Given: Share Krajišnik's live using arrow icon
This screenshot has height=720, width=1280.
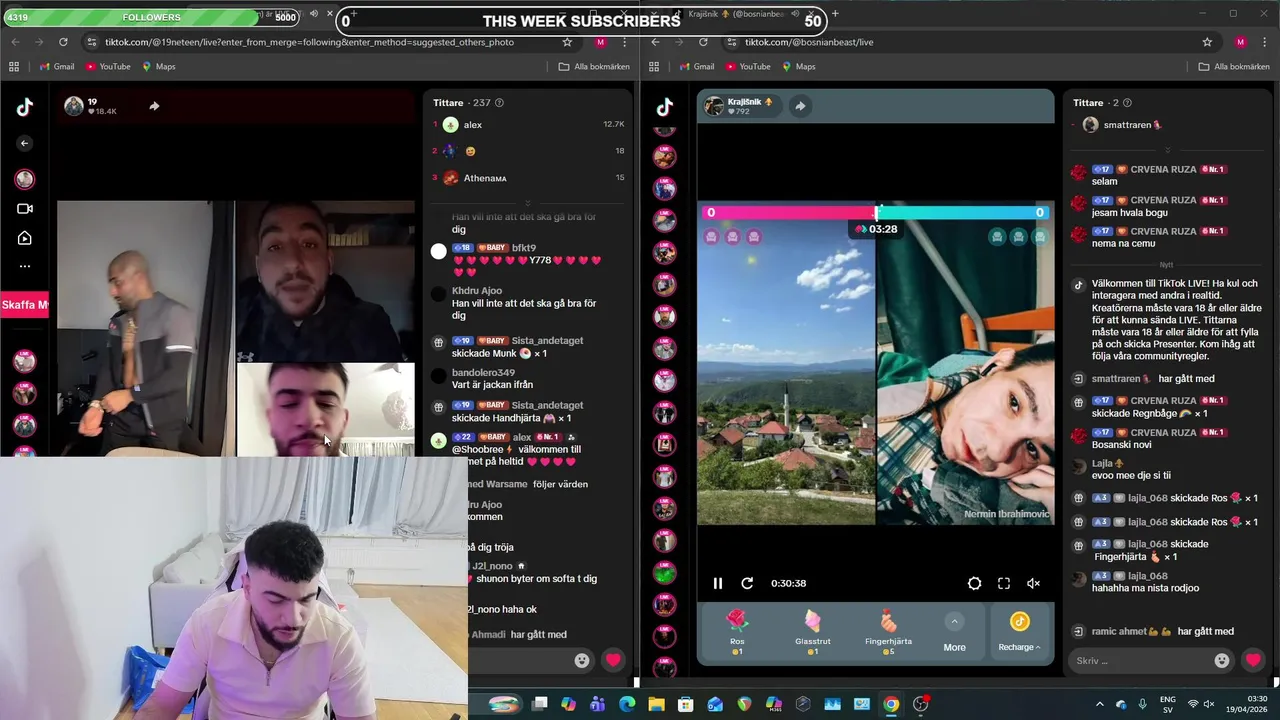Looking at the screenshot, I should click(800, 106).
